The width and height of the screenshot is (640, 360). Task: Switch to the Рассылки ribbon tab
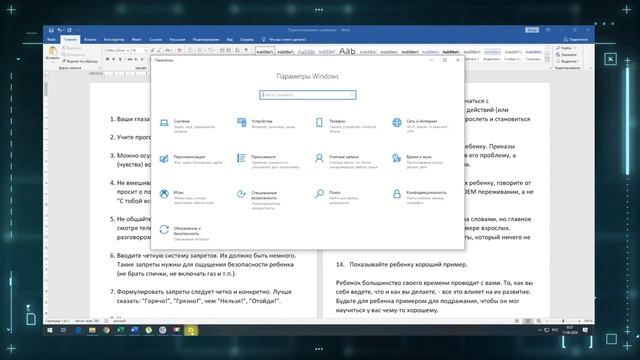pos(177,40)
